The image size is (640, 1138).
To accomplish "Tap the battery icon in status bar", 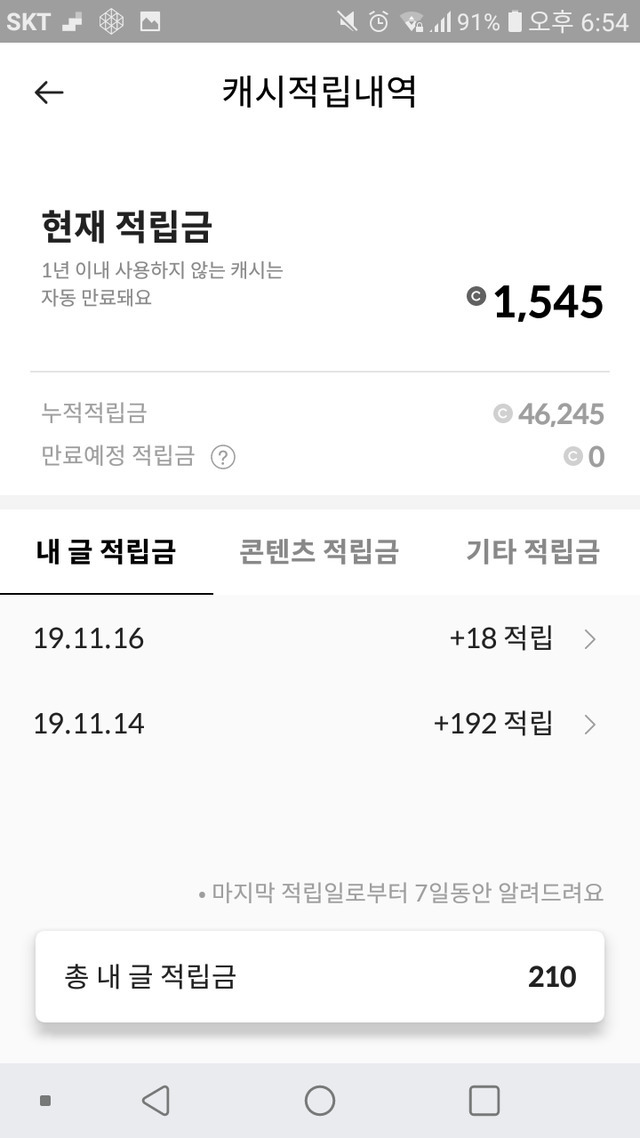I will pyautogui.click(x=514, y=21).
